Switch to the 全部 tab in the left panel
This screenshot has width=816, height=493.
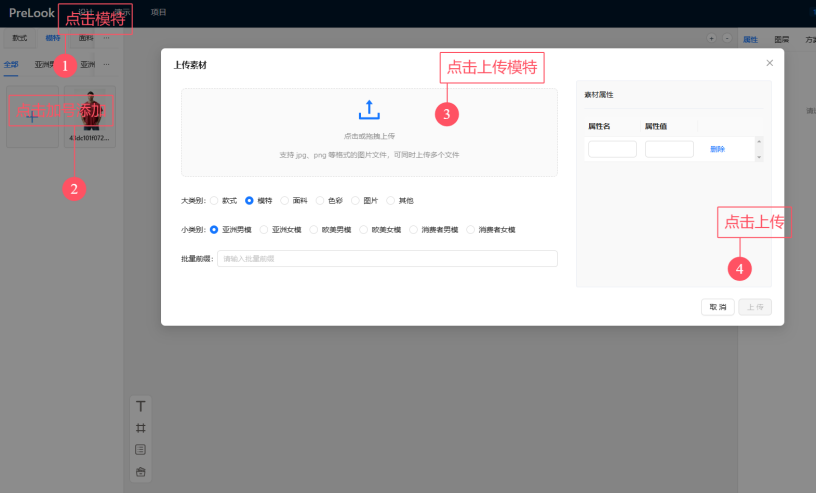11,64
